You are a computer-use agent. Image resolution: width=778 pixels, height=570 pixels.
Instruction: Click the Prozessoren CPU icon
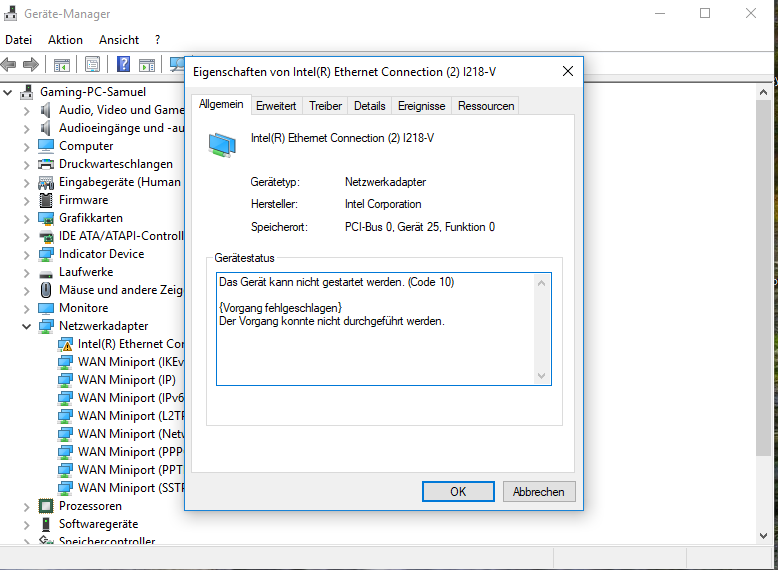point(46,506)
